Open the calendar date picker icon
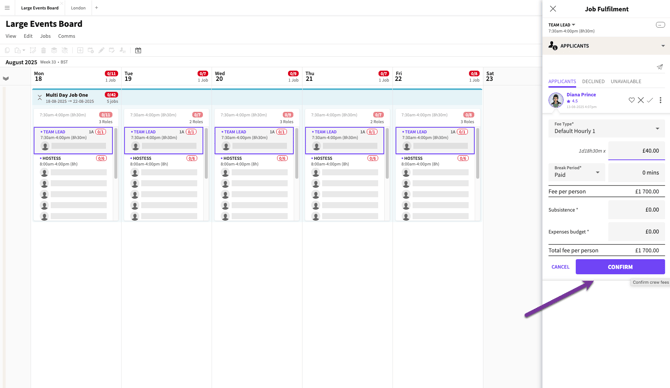Viewport: 670px width, 388px height. [x=138, y=50]
